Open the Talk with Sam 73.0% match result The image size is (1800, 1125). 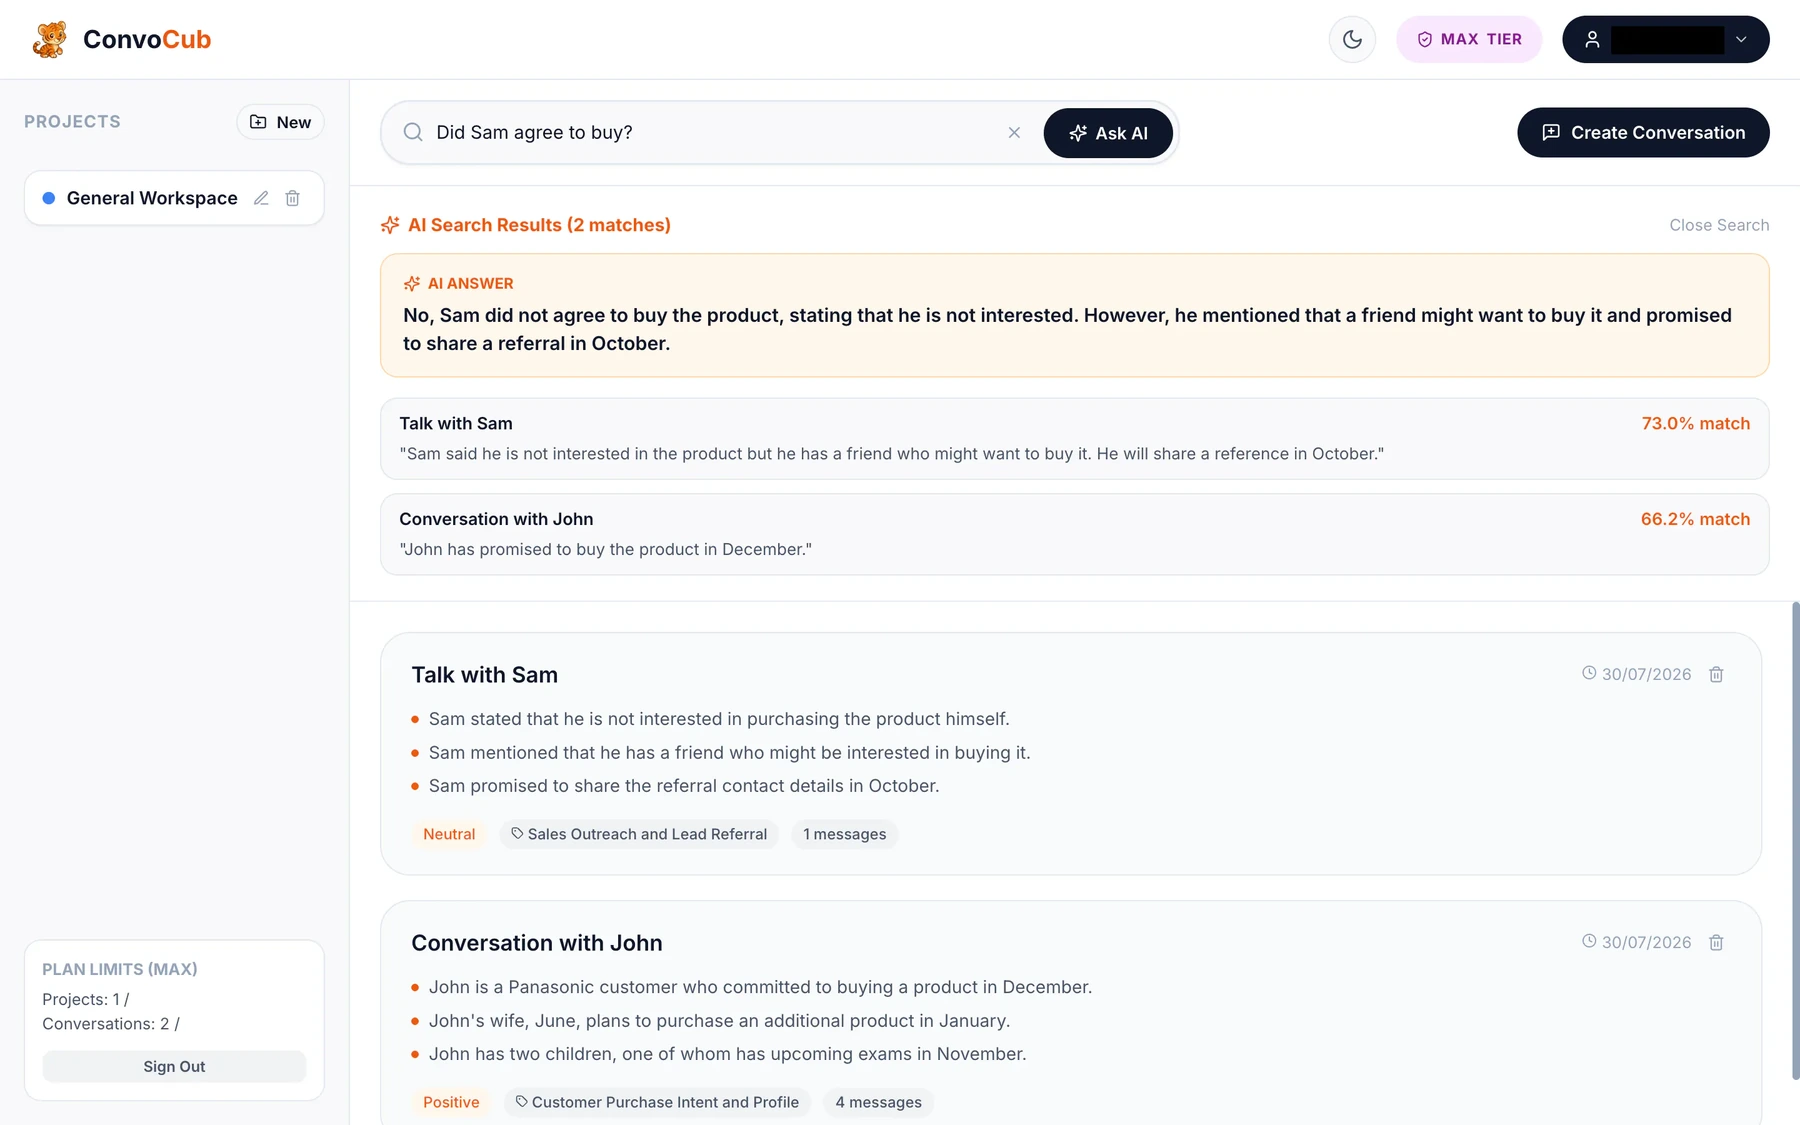click(x=1074, y=439)
